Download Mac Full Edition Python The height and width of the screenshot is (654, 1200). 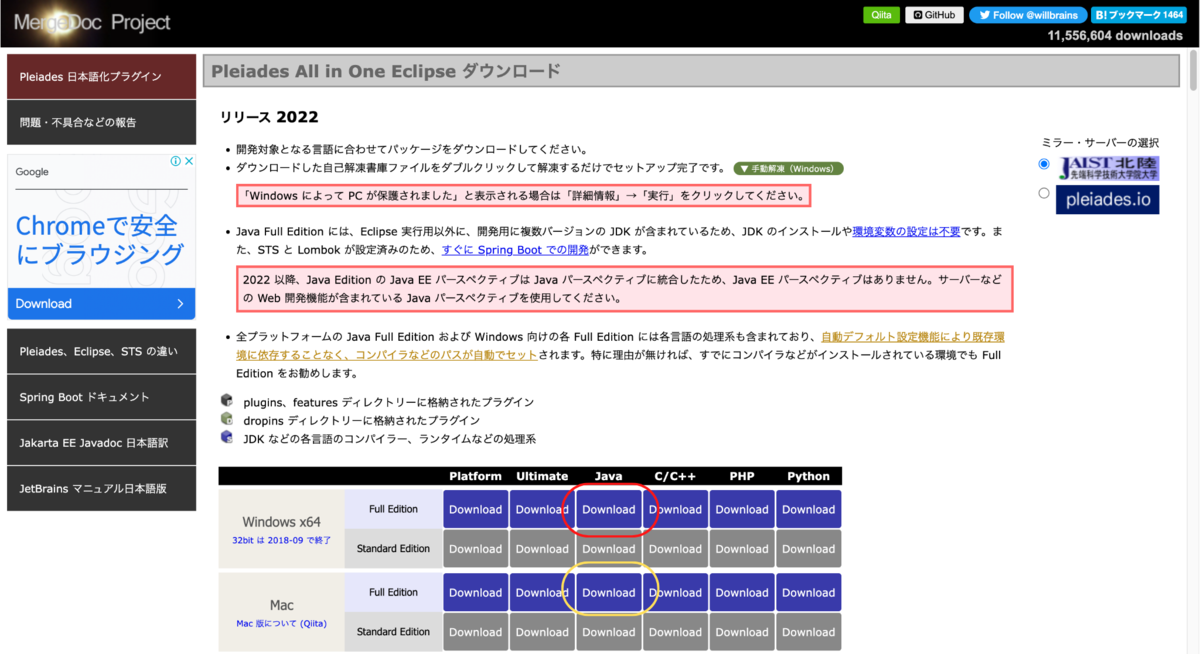[x=808, y=592]
